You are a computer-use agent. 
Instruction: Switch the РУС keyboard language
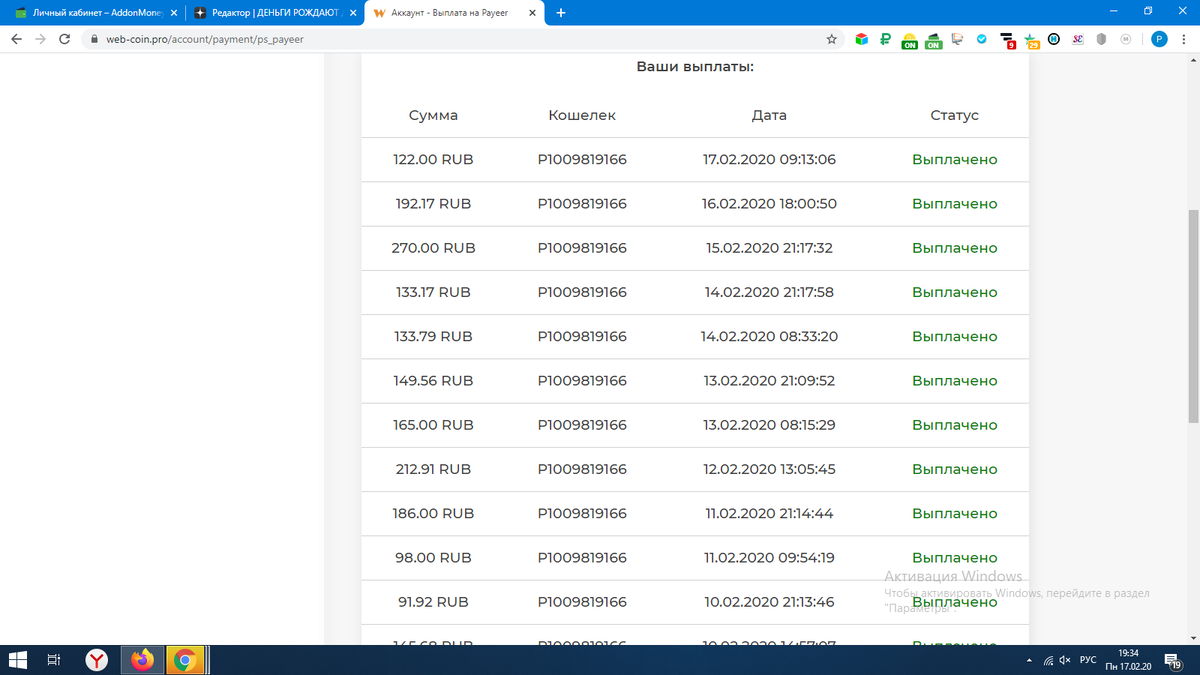(1088, 661)
